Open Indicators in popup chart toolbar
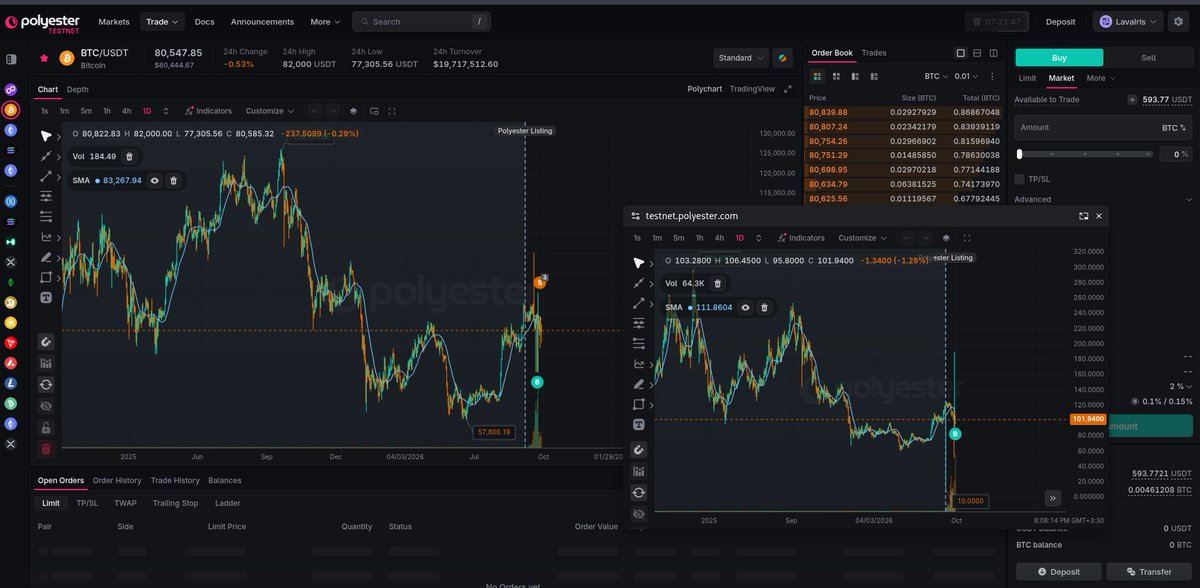The width and height of the screenshot is (1200, 588). (x=801, y=238)
